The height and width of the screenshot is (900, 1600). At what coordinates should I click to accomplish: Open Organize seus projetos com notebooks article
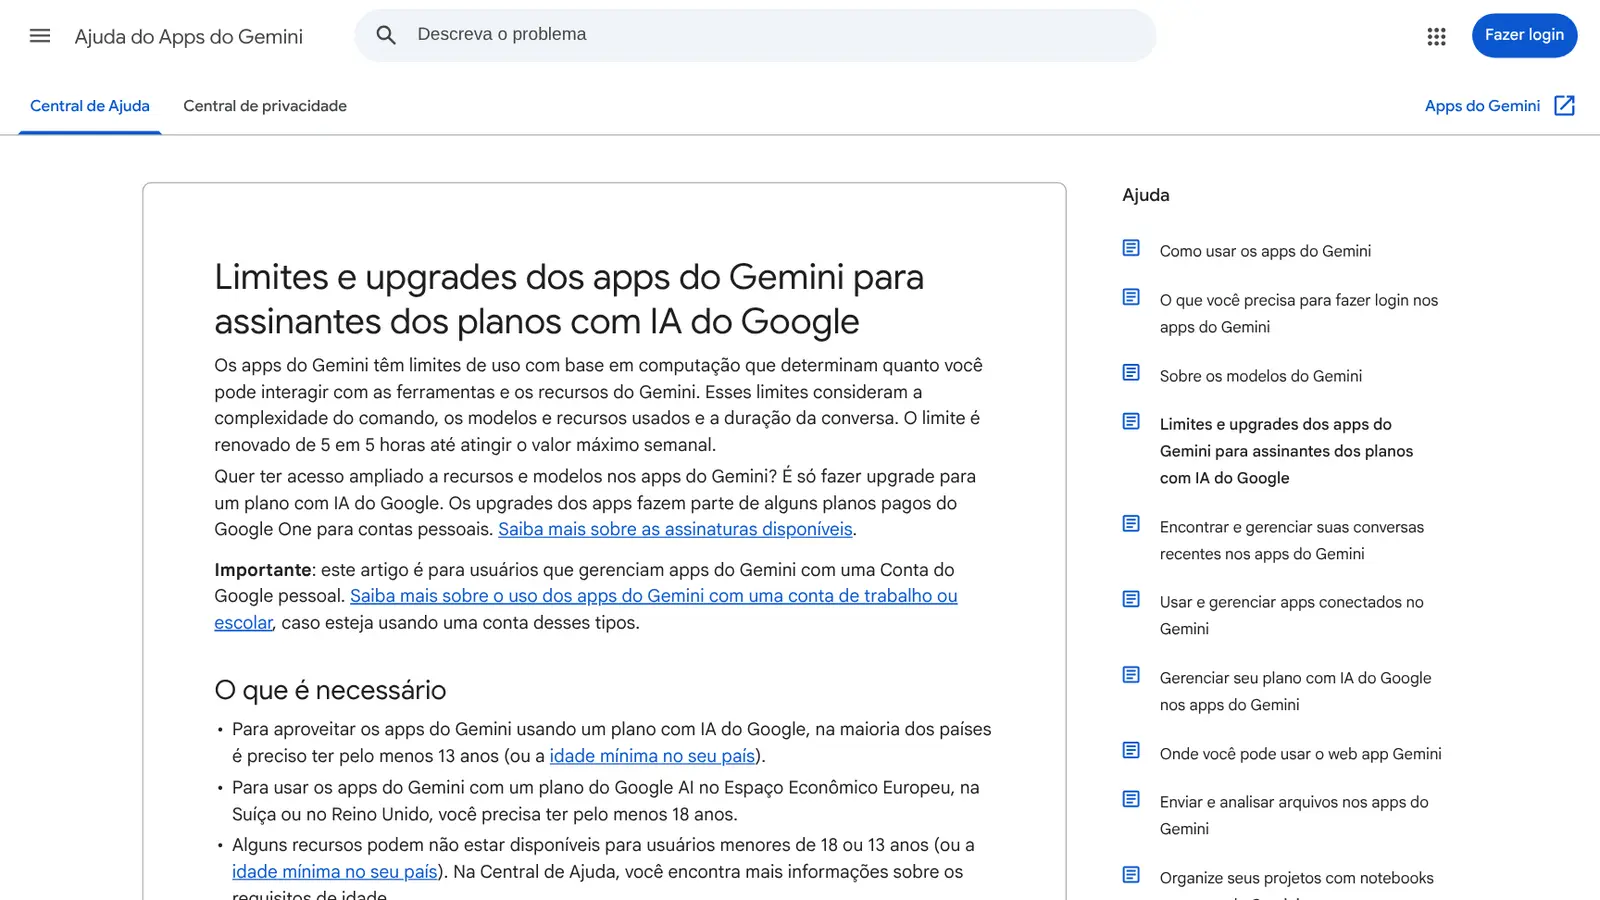click(1297, 878)
